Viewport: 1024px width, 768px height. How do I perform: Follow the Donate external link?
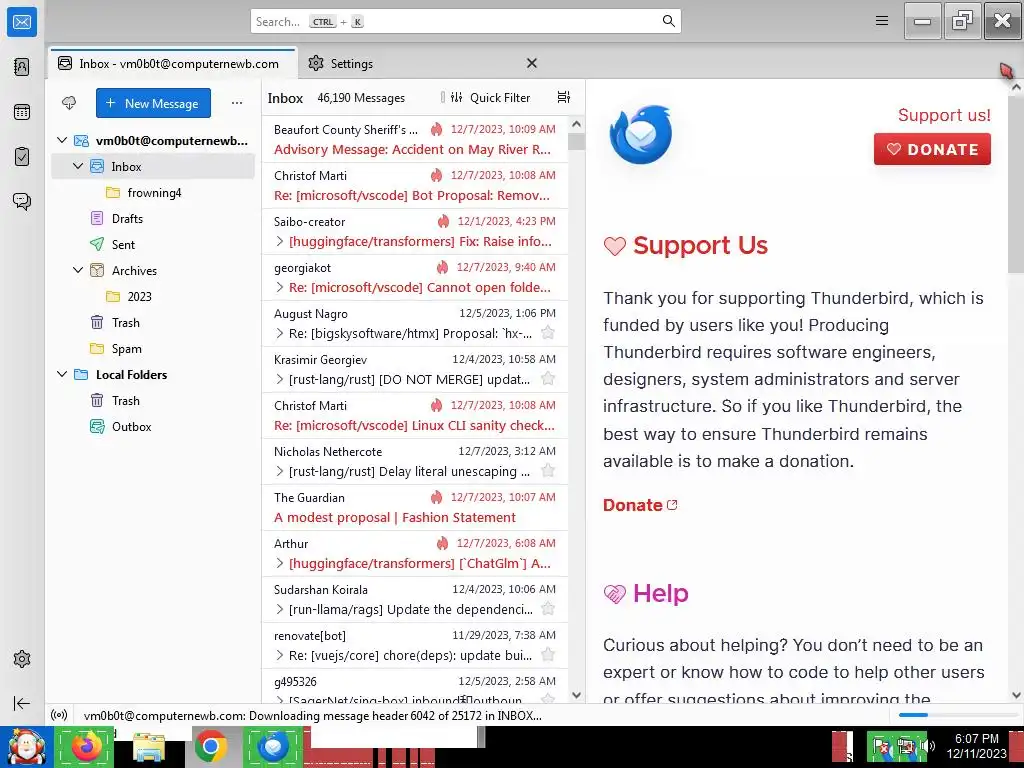pyautogui.click(x=640, y=505)
